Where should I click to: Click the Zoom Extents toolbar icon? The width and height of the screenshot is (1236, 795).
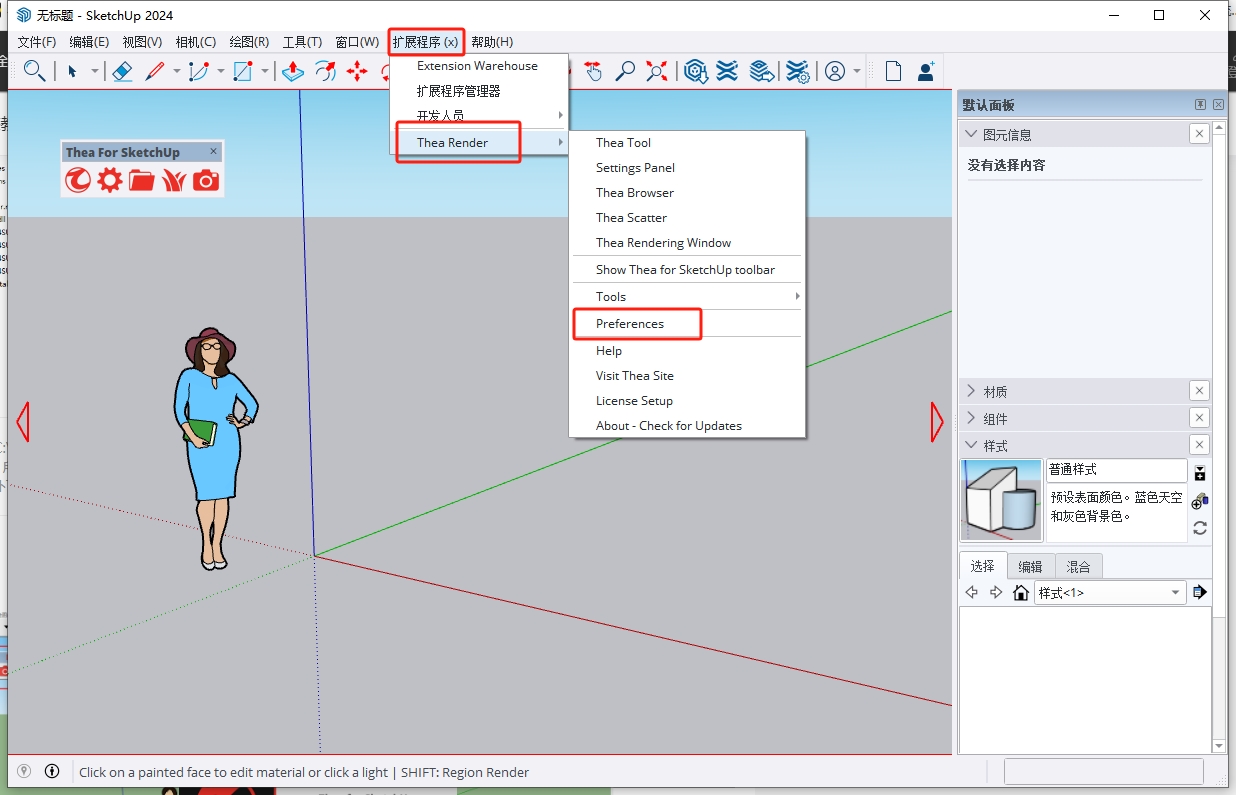pos(657,71)
